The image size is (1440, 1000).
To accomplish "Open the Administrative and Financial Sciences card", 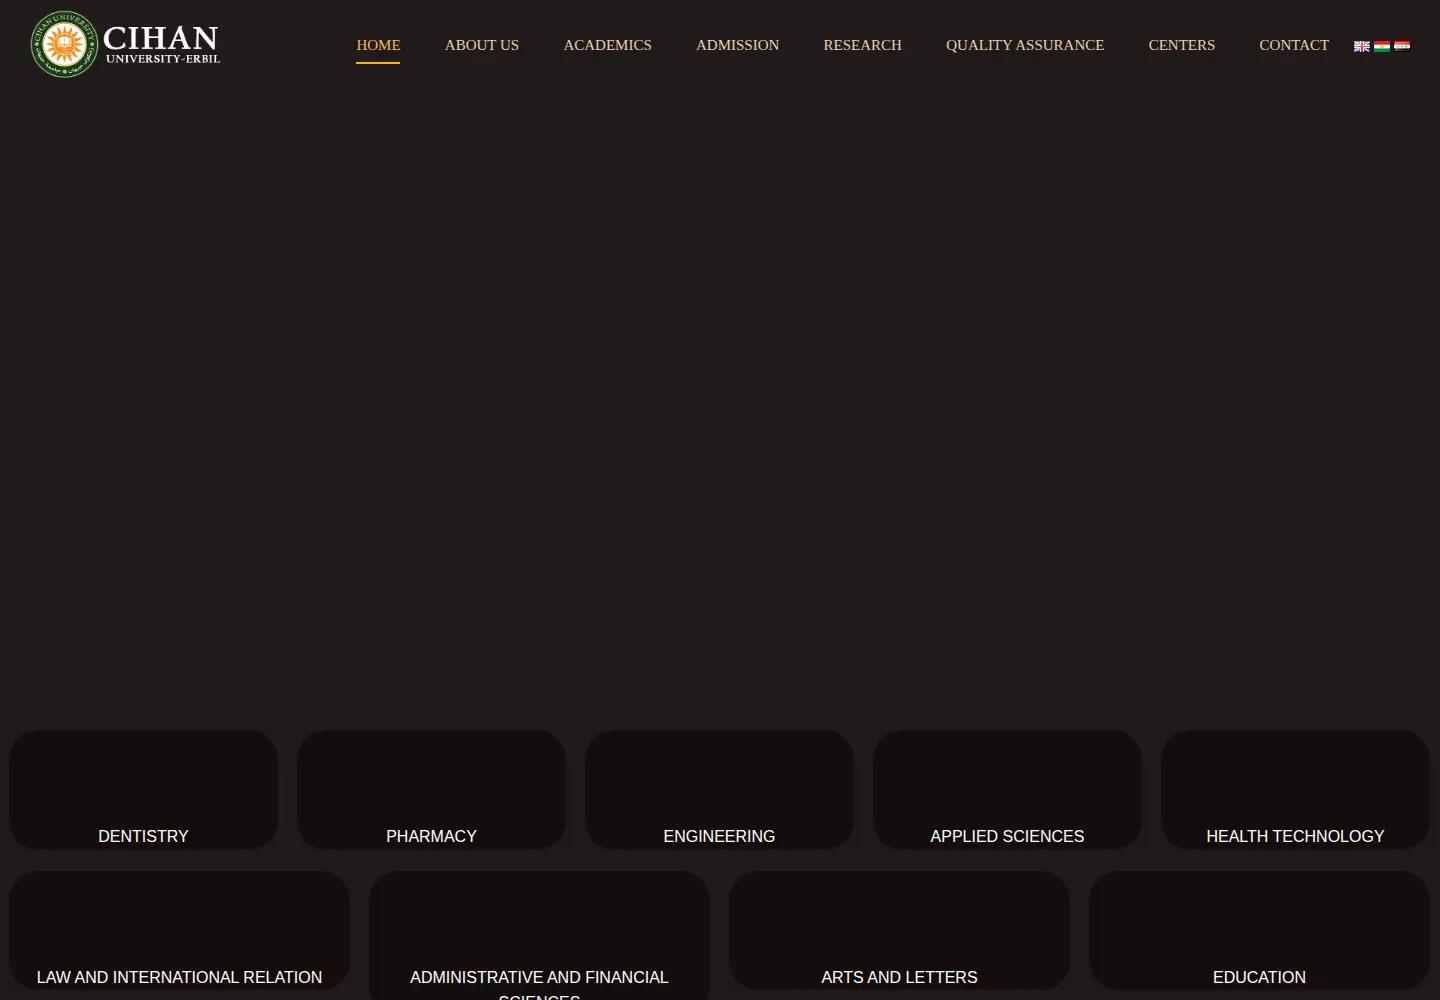I will pyautogui.click(x=539, y=936).
